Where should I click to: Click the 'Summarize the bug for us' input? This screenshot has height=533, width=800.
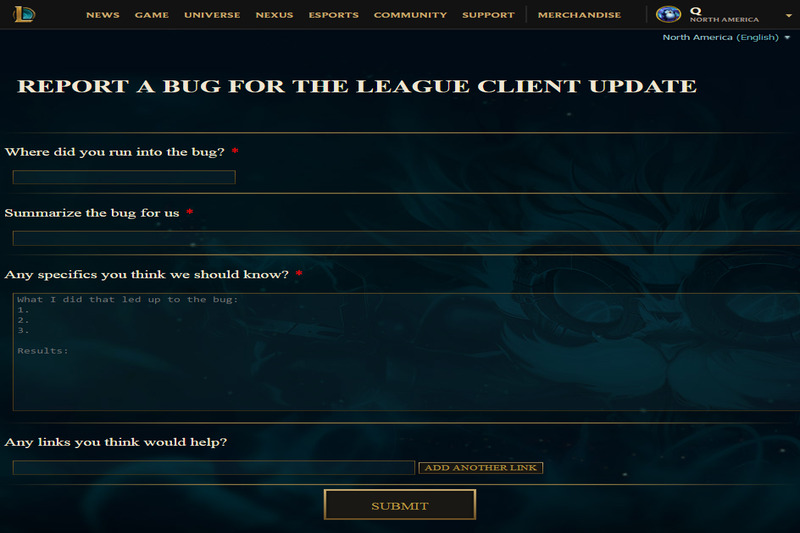tap(406, 238)
